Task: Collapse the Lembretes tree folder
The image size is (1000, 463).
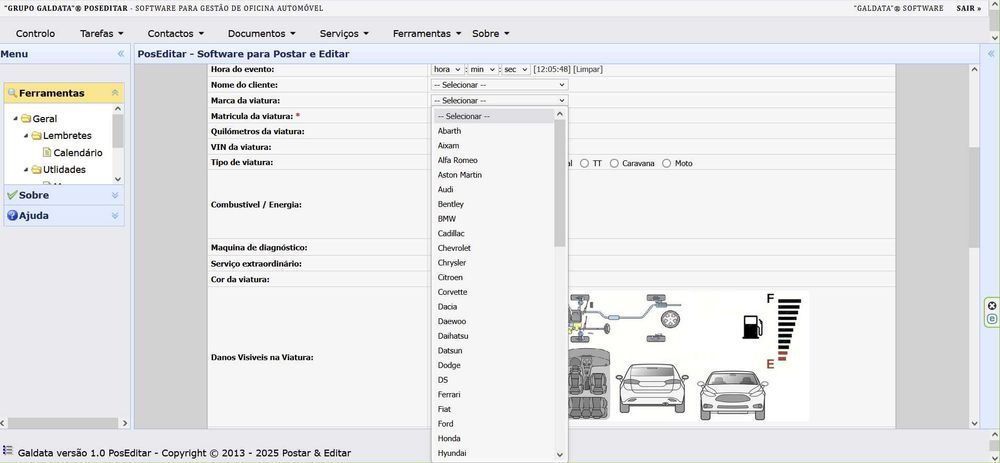Action: point(27,136)
